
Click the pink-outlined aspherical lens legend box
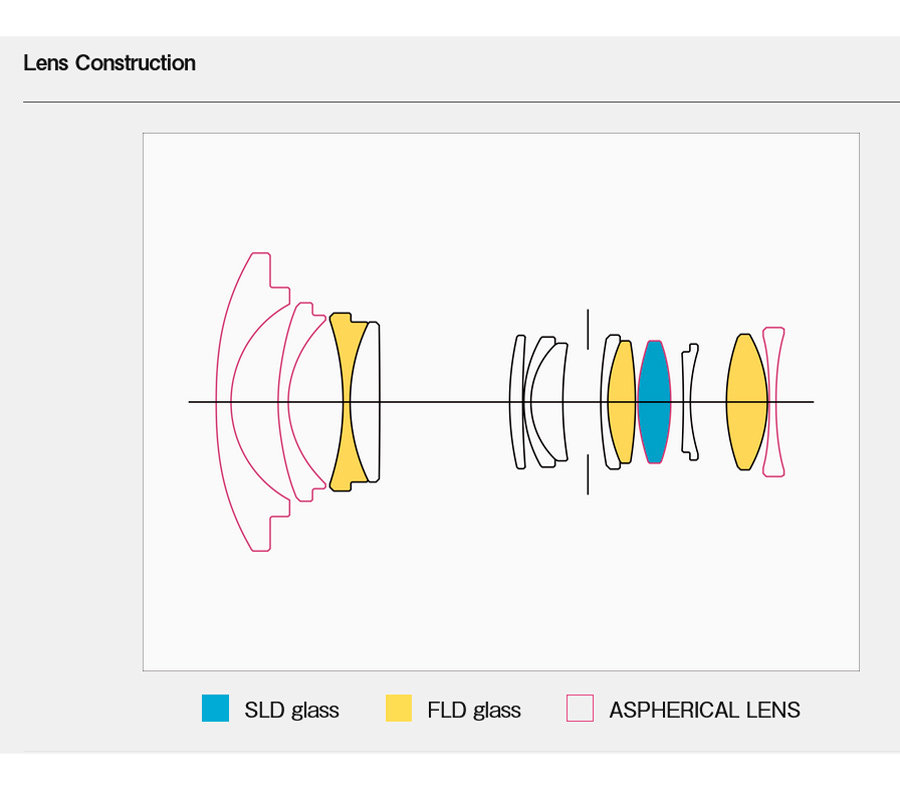coord(580,709)
